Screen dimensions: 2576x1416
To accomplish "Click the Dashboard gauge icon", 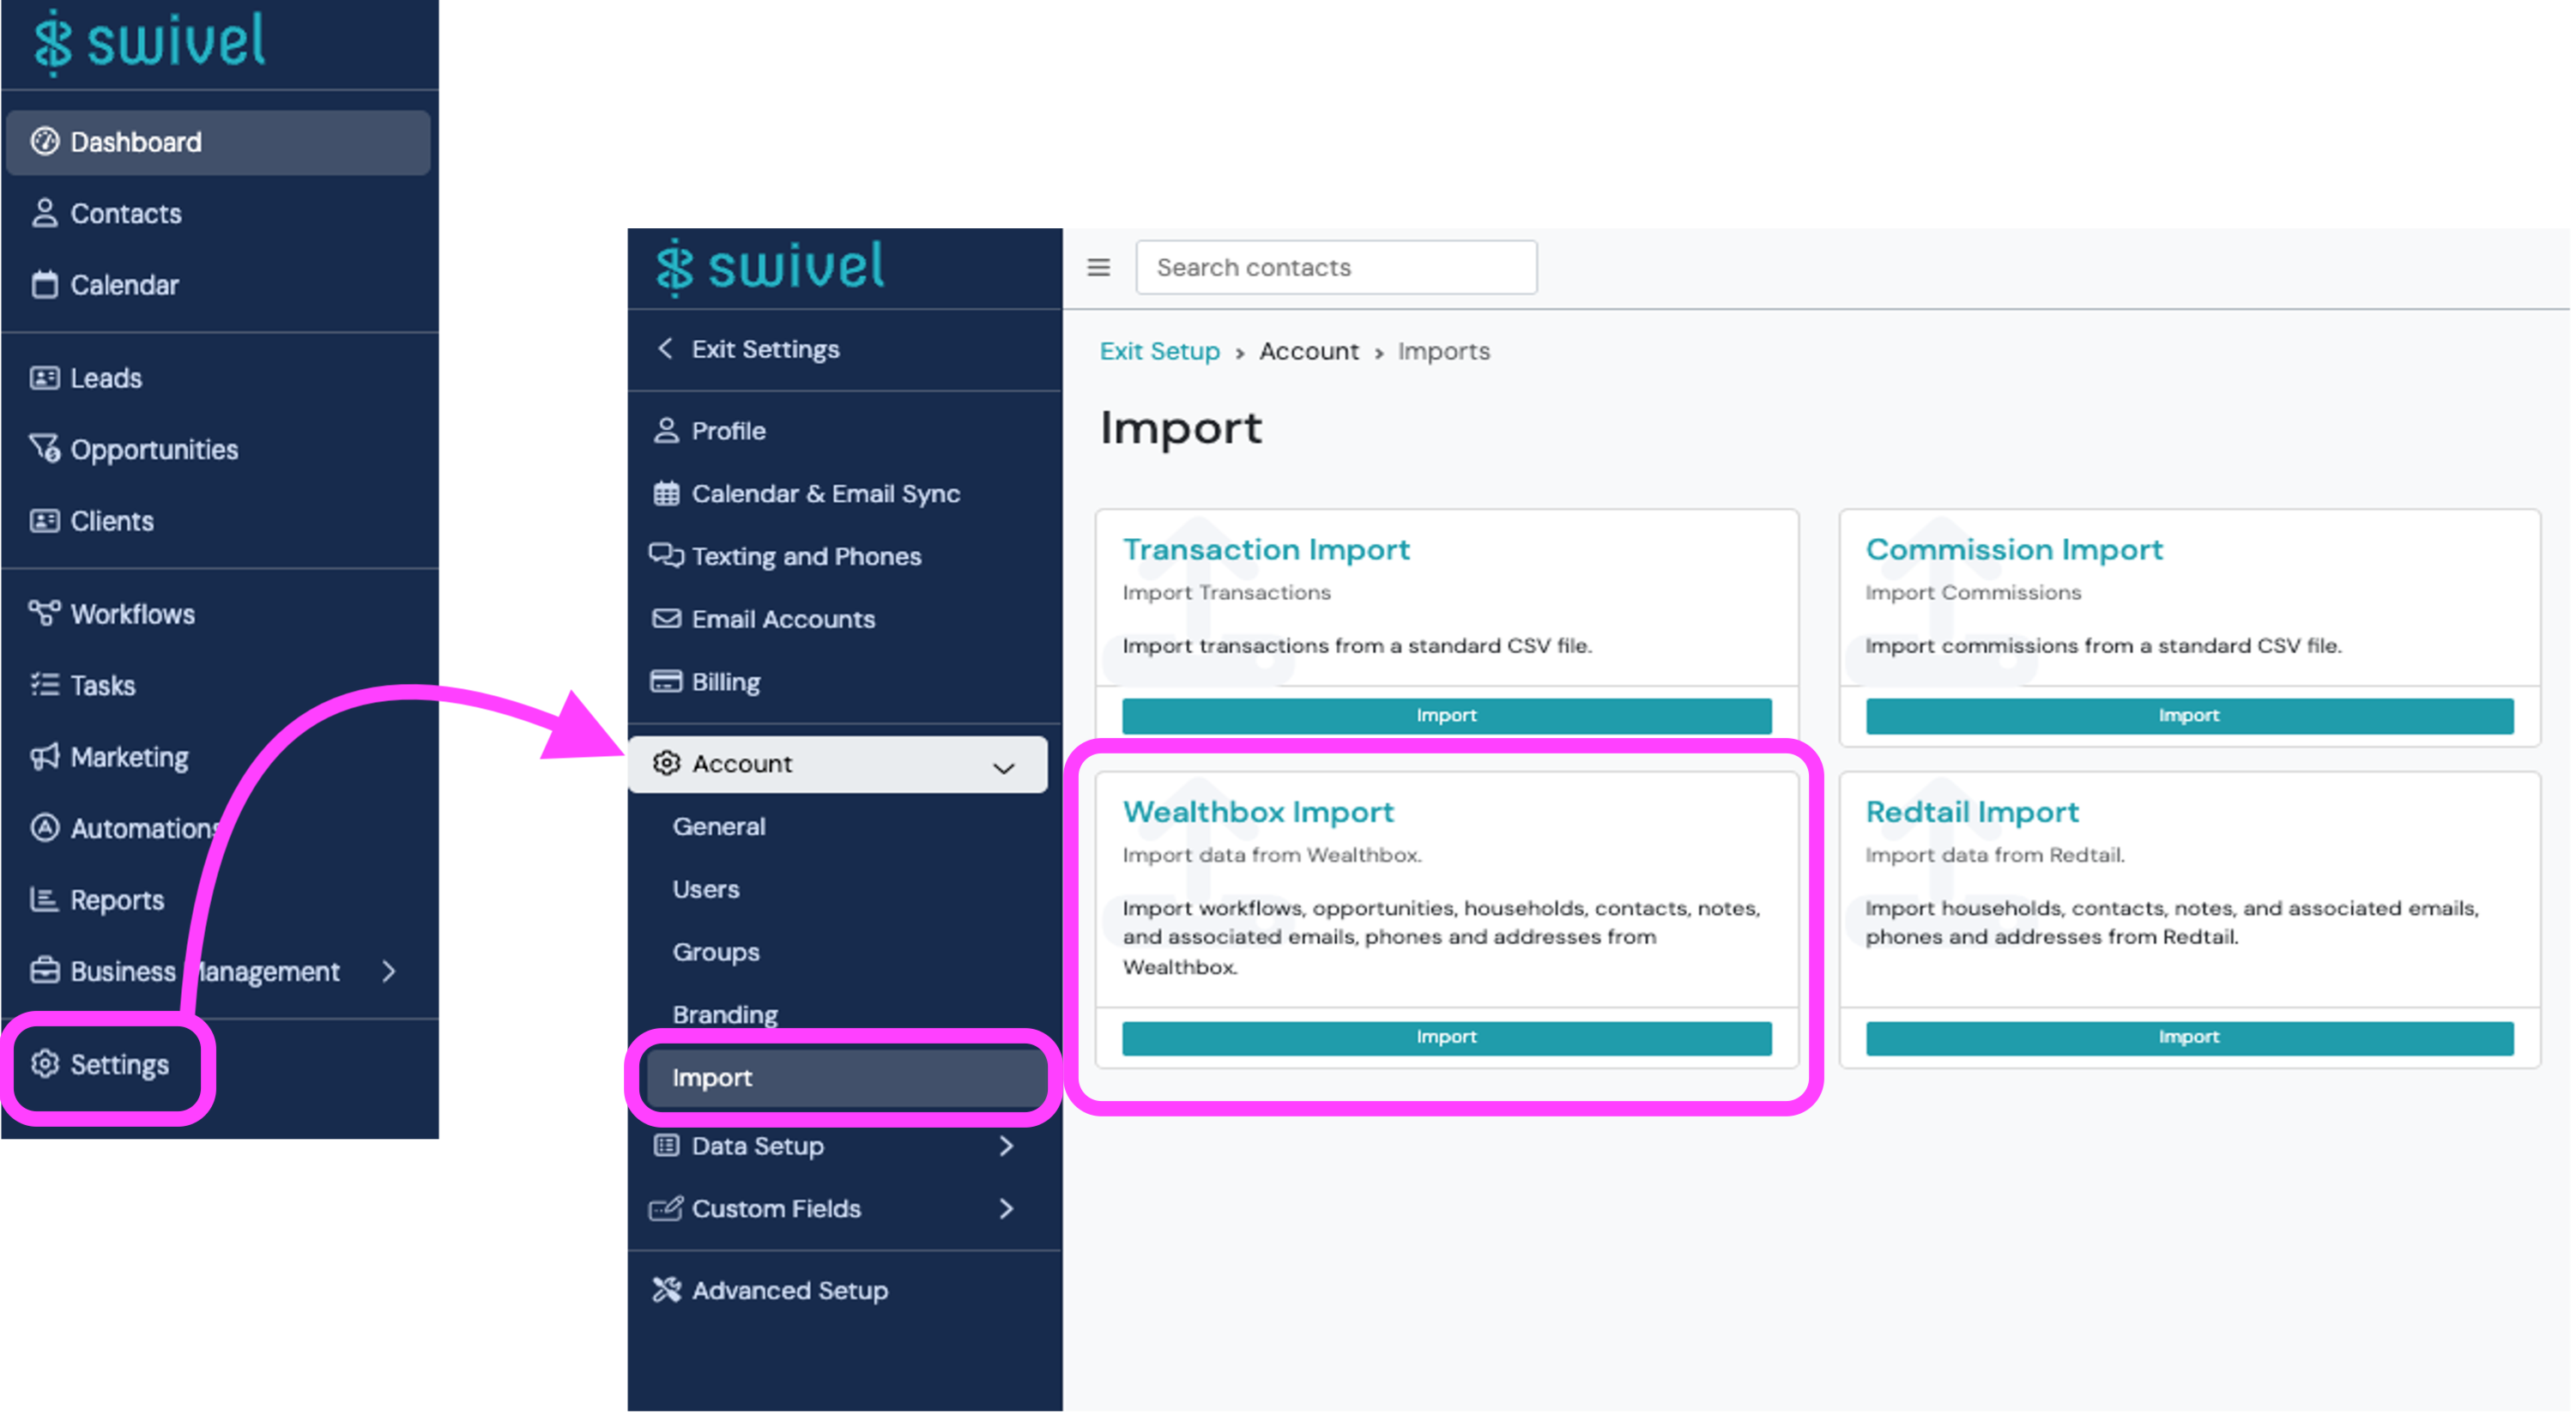I will (45, 142).
